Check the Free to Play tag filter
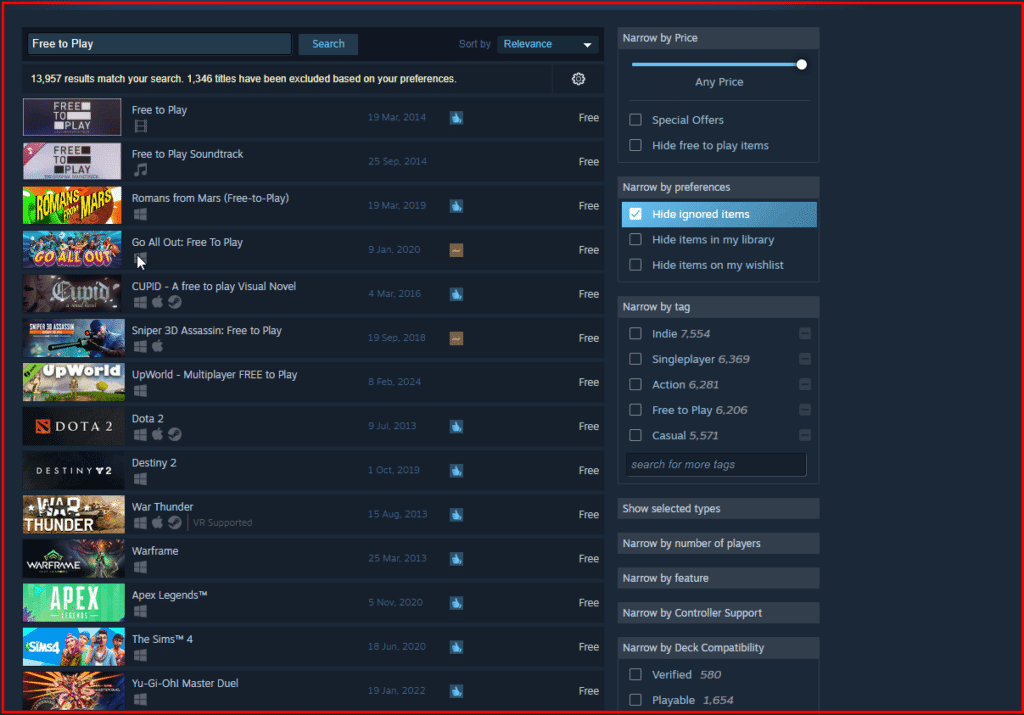 pyautogui.click(x=635, y=410)
